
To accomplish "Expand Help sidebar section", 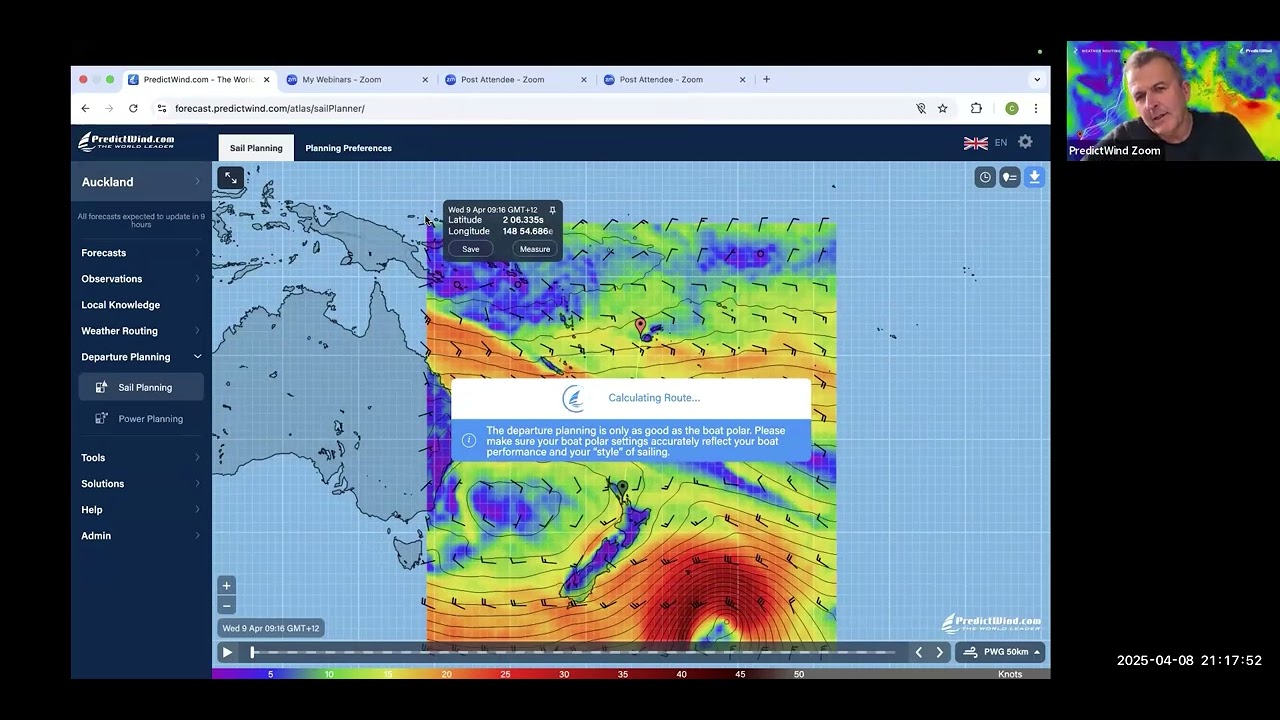I will pyautogui.click(x=141, y=510).
